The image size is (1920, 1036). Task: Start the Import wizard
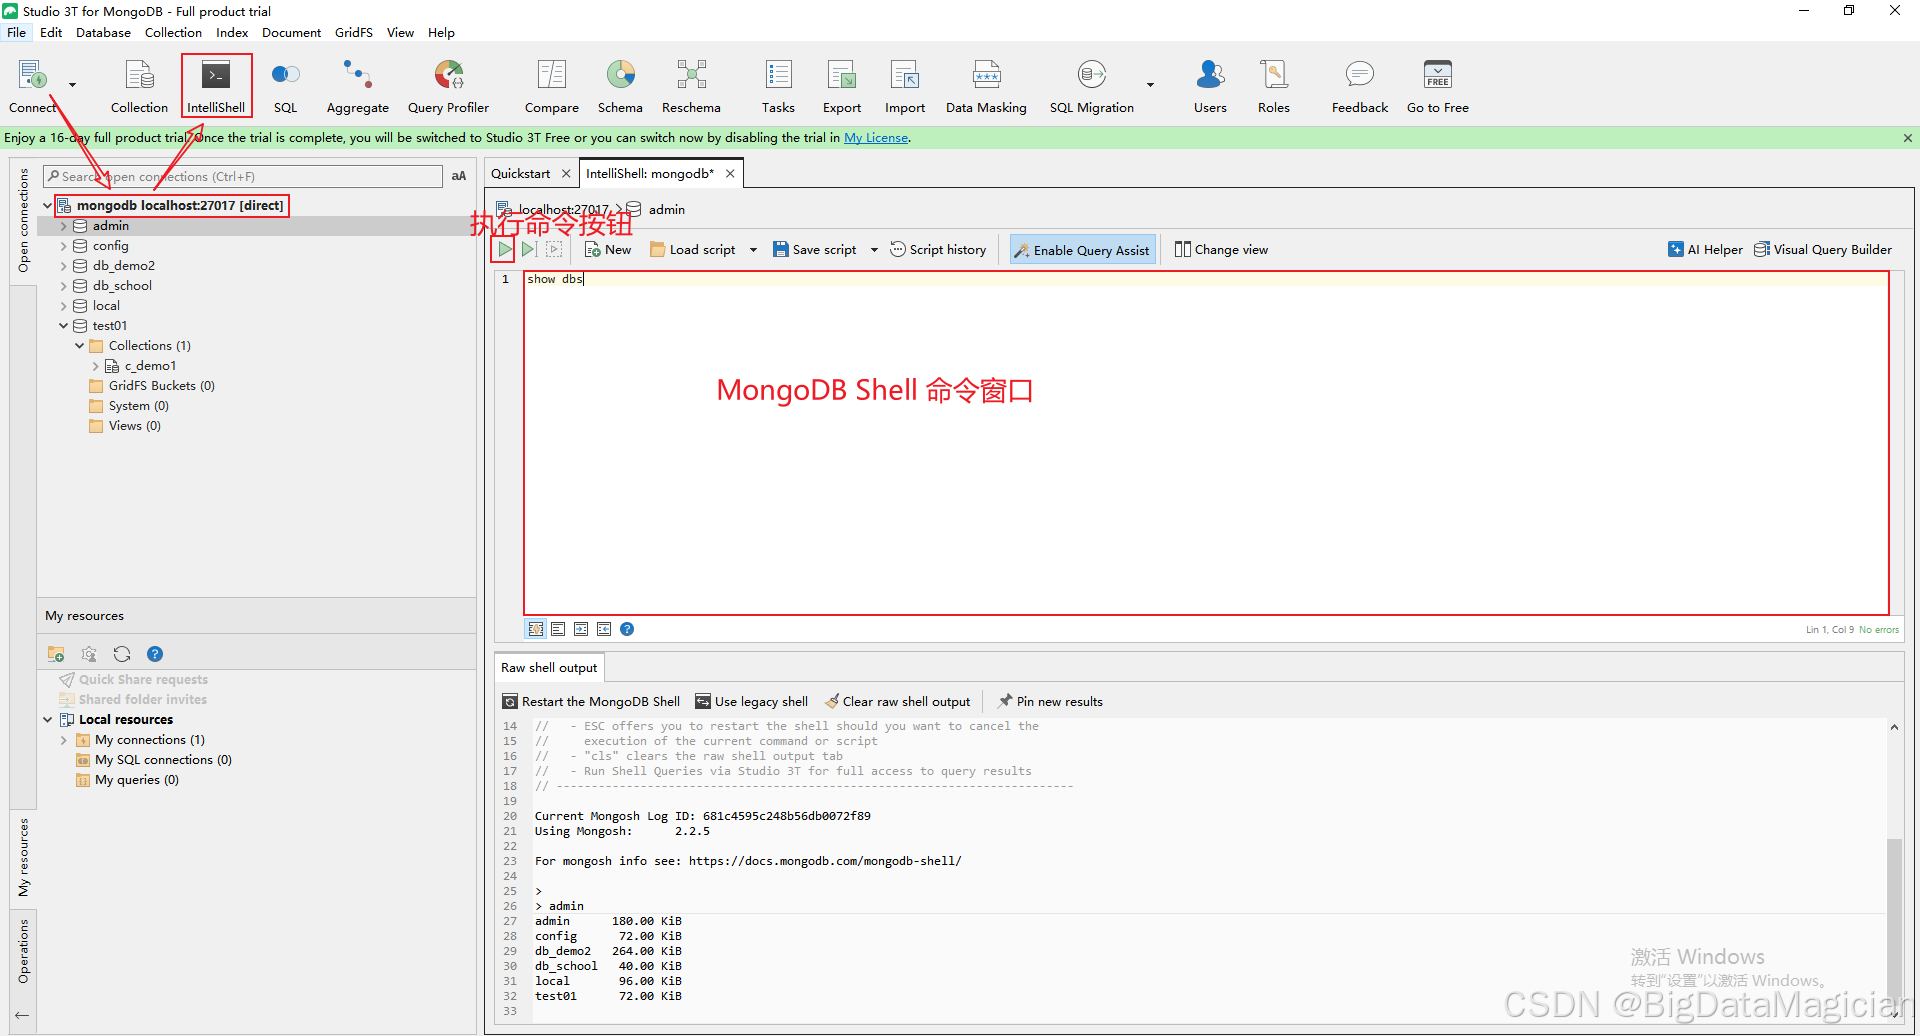click(x=905, y=86)
